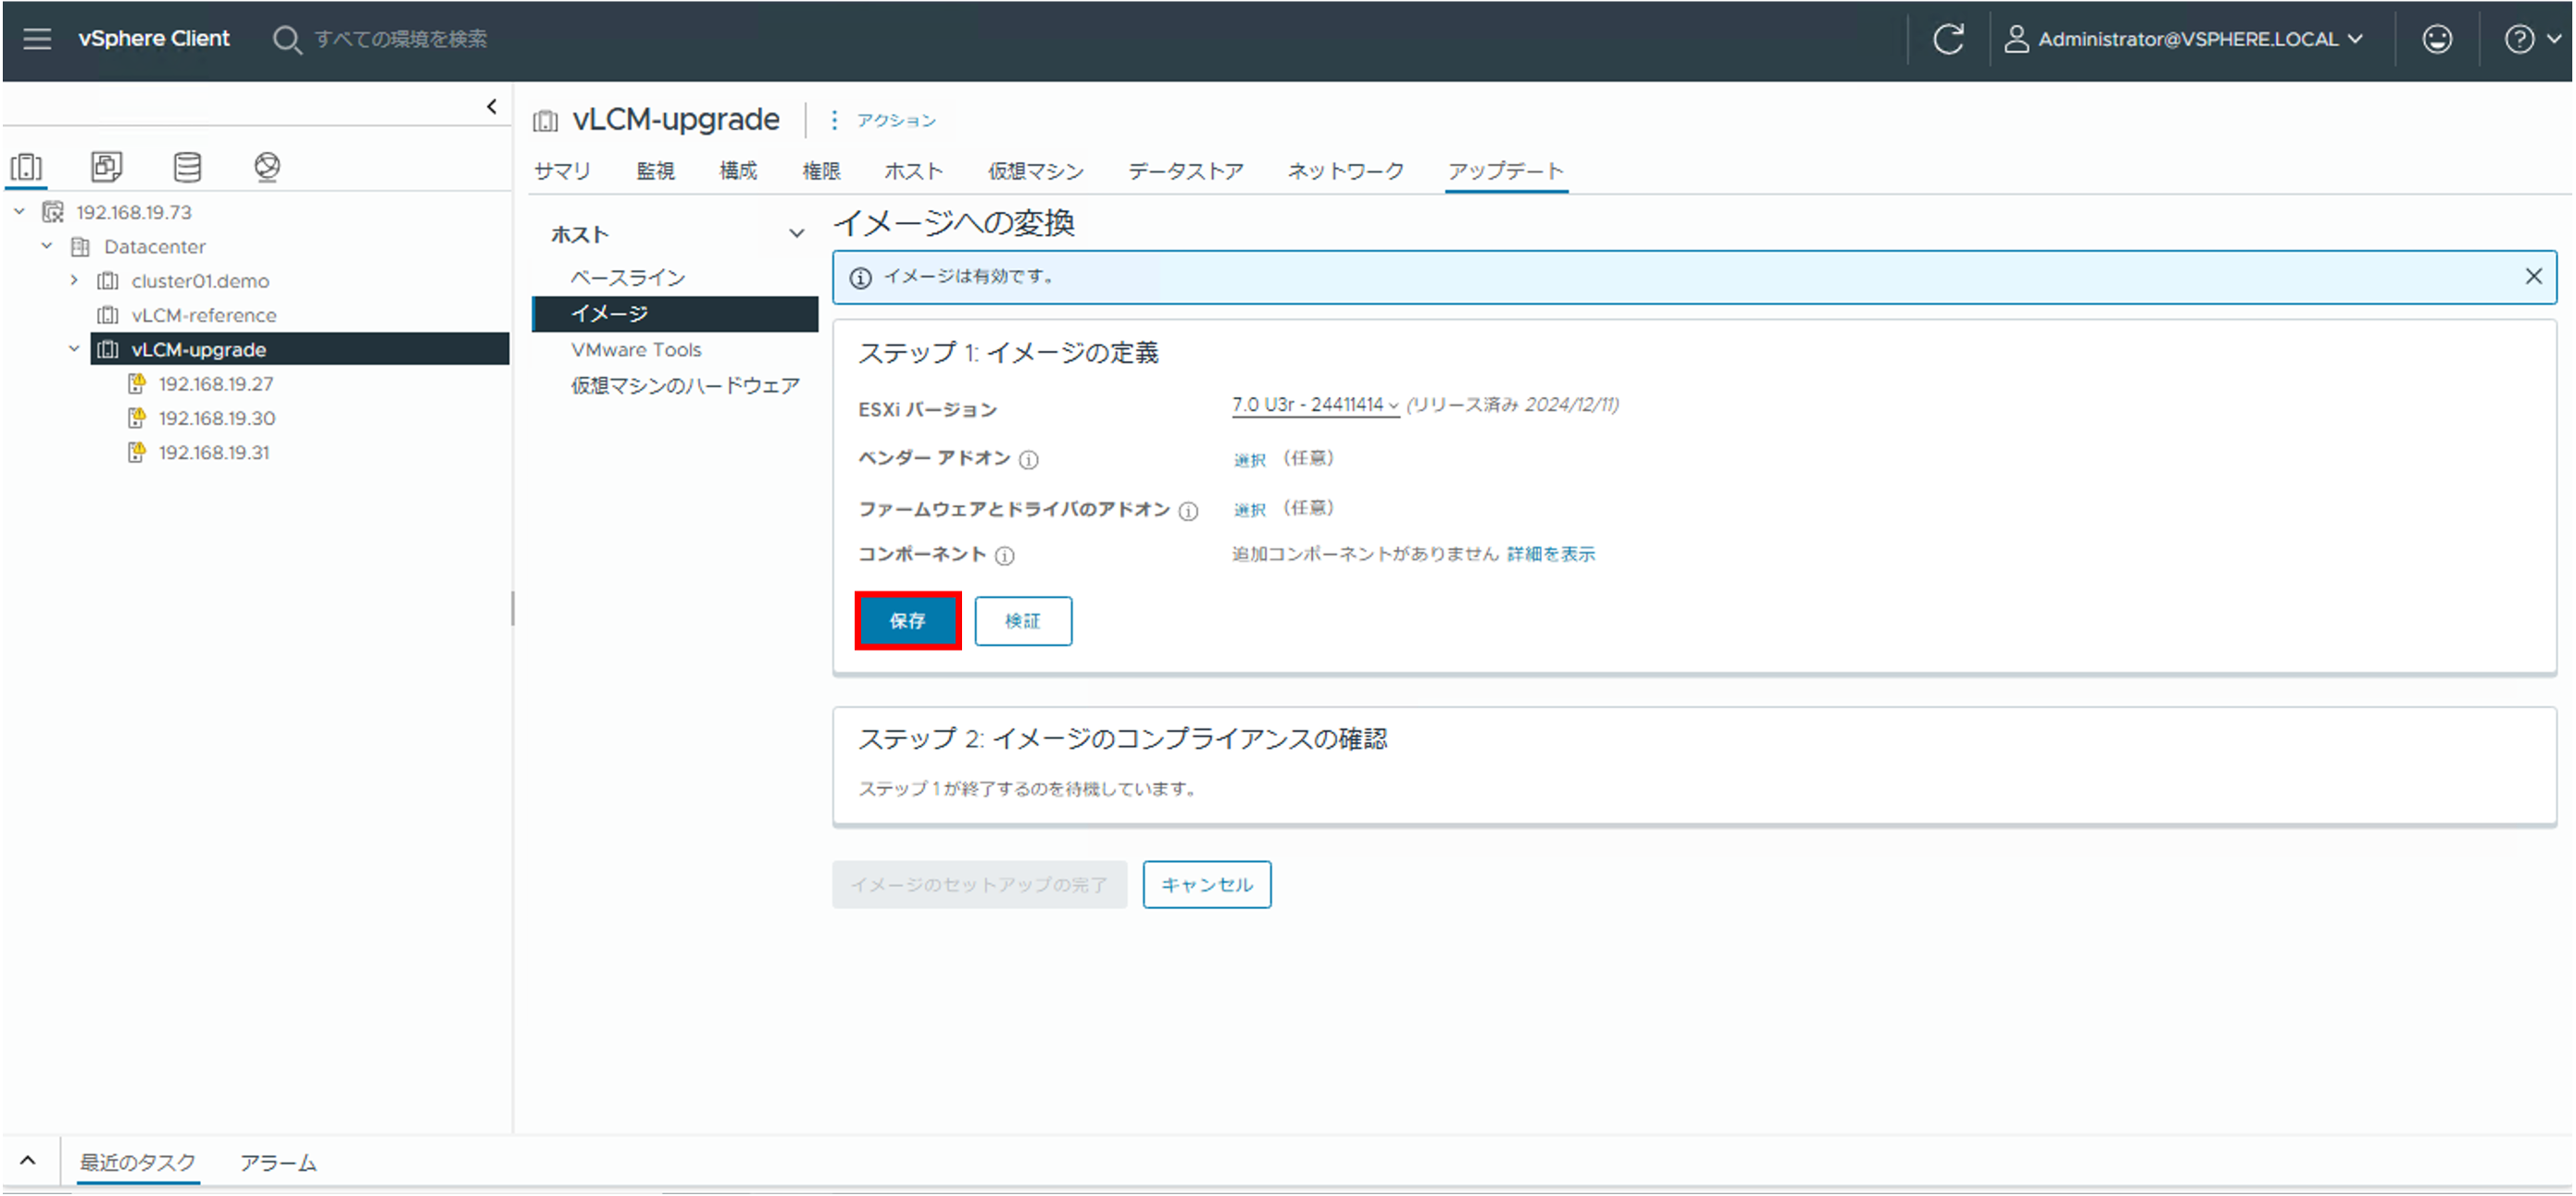Click info icon beside ベンダー アドオン

pyautogui.click(x=1028, y=460)
